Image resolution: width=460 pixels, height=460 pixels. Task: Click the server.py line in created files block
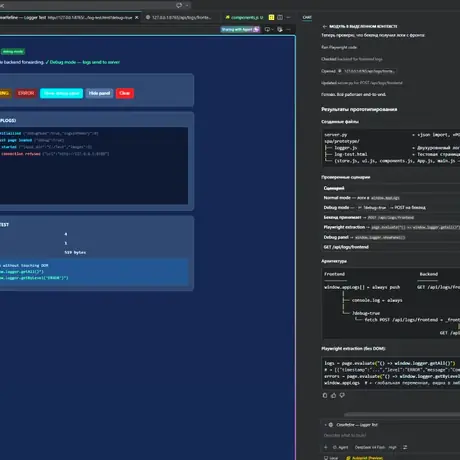tap(336, 135)
